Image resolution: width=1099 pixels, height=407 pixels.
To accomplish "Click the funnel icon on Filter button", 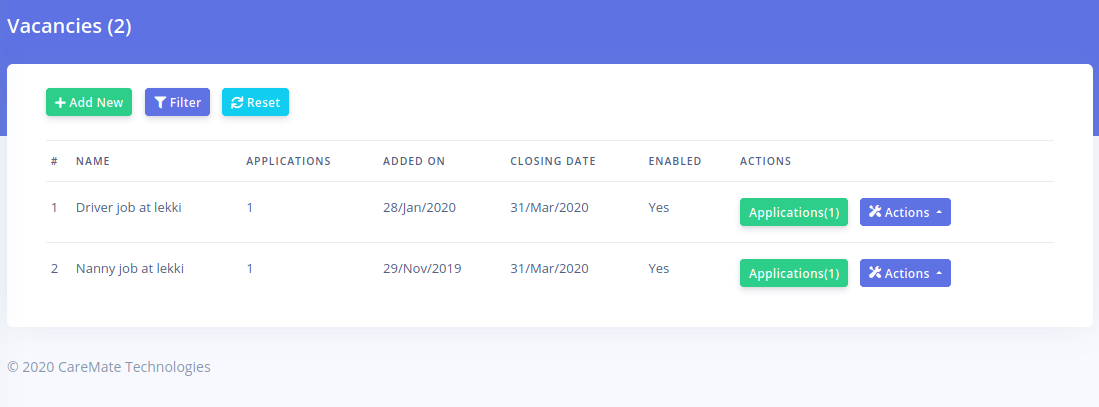I will point(160,103).
